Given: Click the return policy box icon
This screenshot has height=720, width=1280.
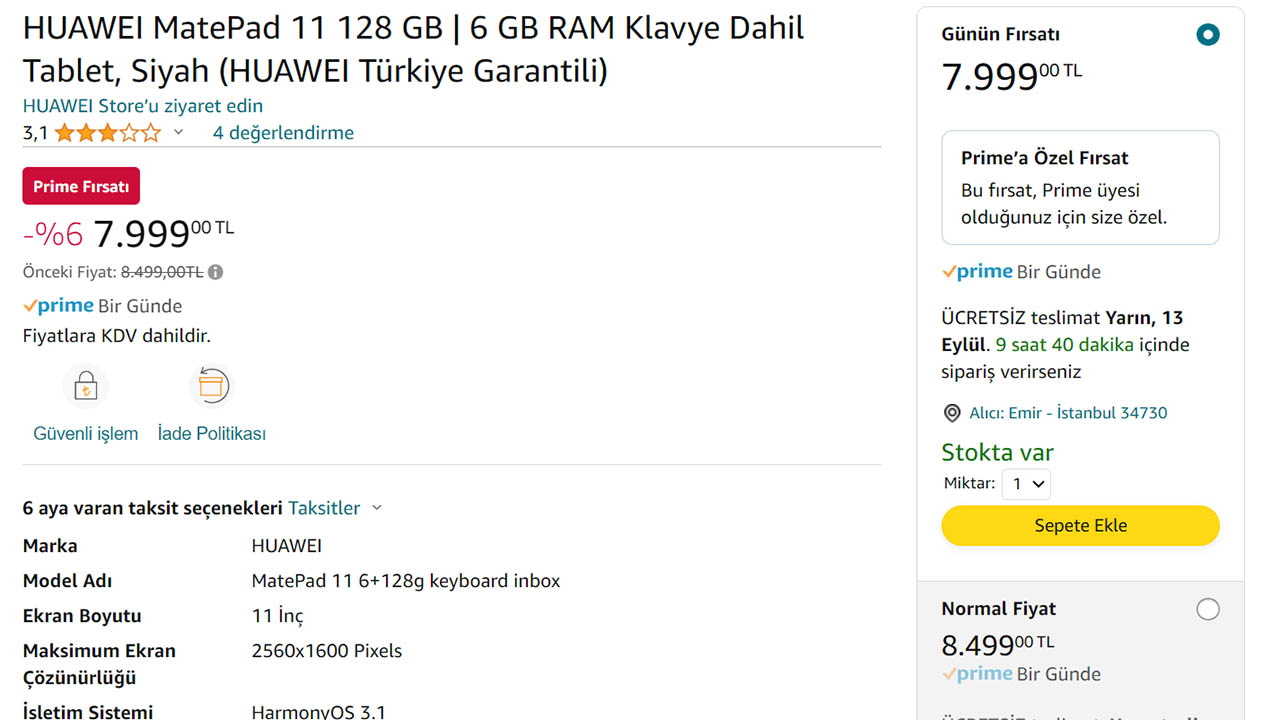Looking at the screenshot, I should coord(211,386).
